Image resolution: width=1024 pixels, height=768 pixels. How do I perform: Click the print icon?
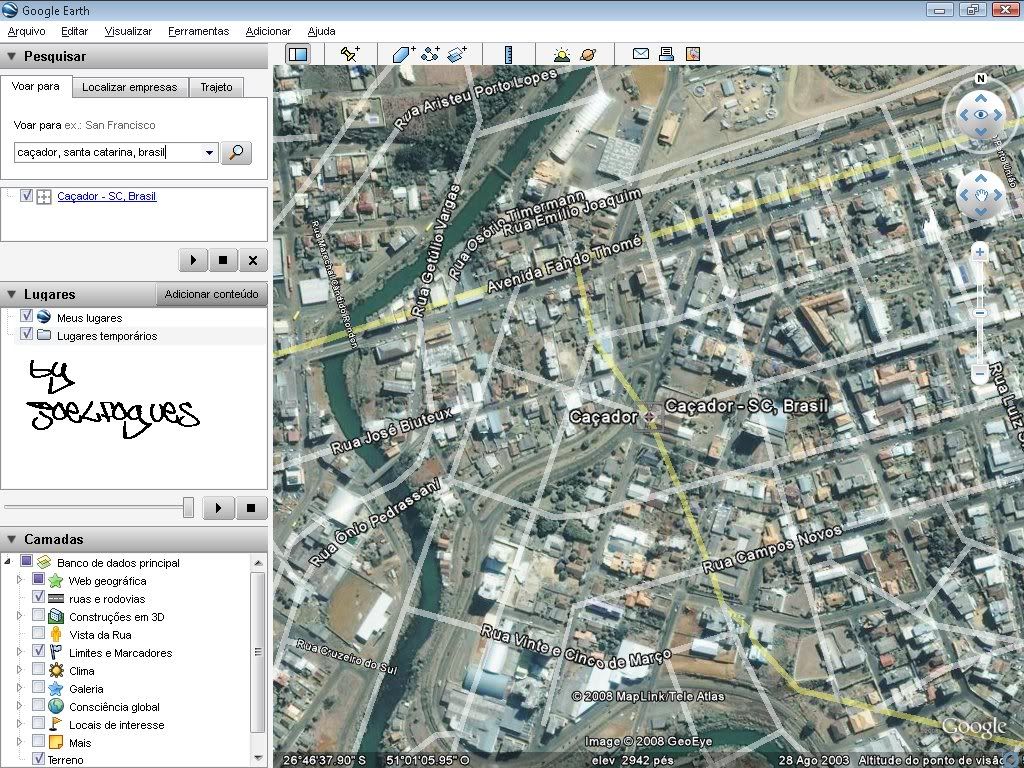(x=666, y=54)
